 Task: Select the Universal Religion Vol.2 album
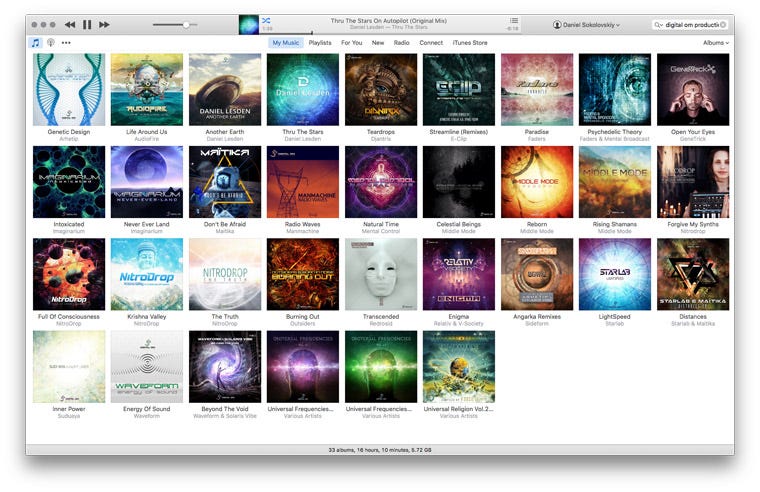459,367
